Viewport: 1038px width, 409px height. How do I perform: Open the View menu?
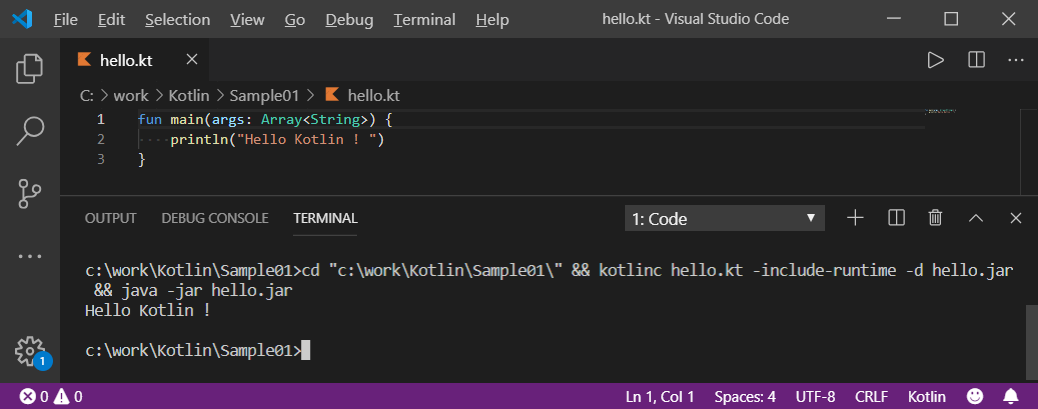pyautogui.click(x=248, y=20)
